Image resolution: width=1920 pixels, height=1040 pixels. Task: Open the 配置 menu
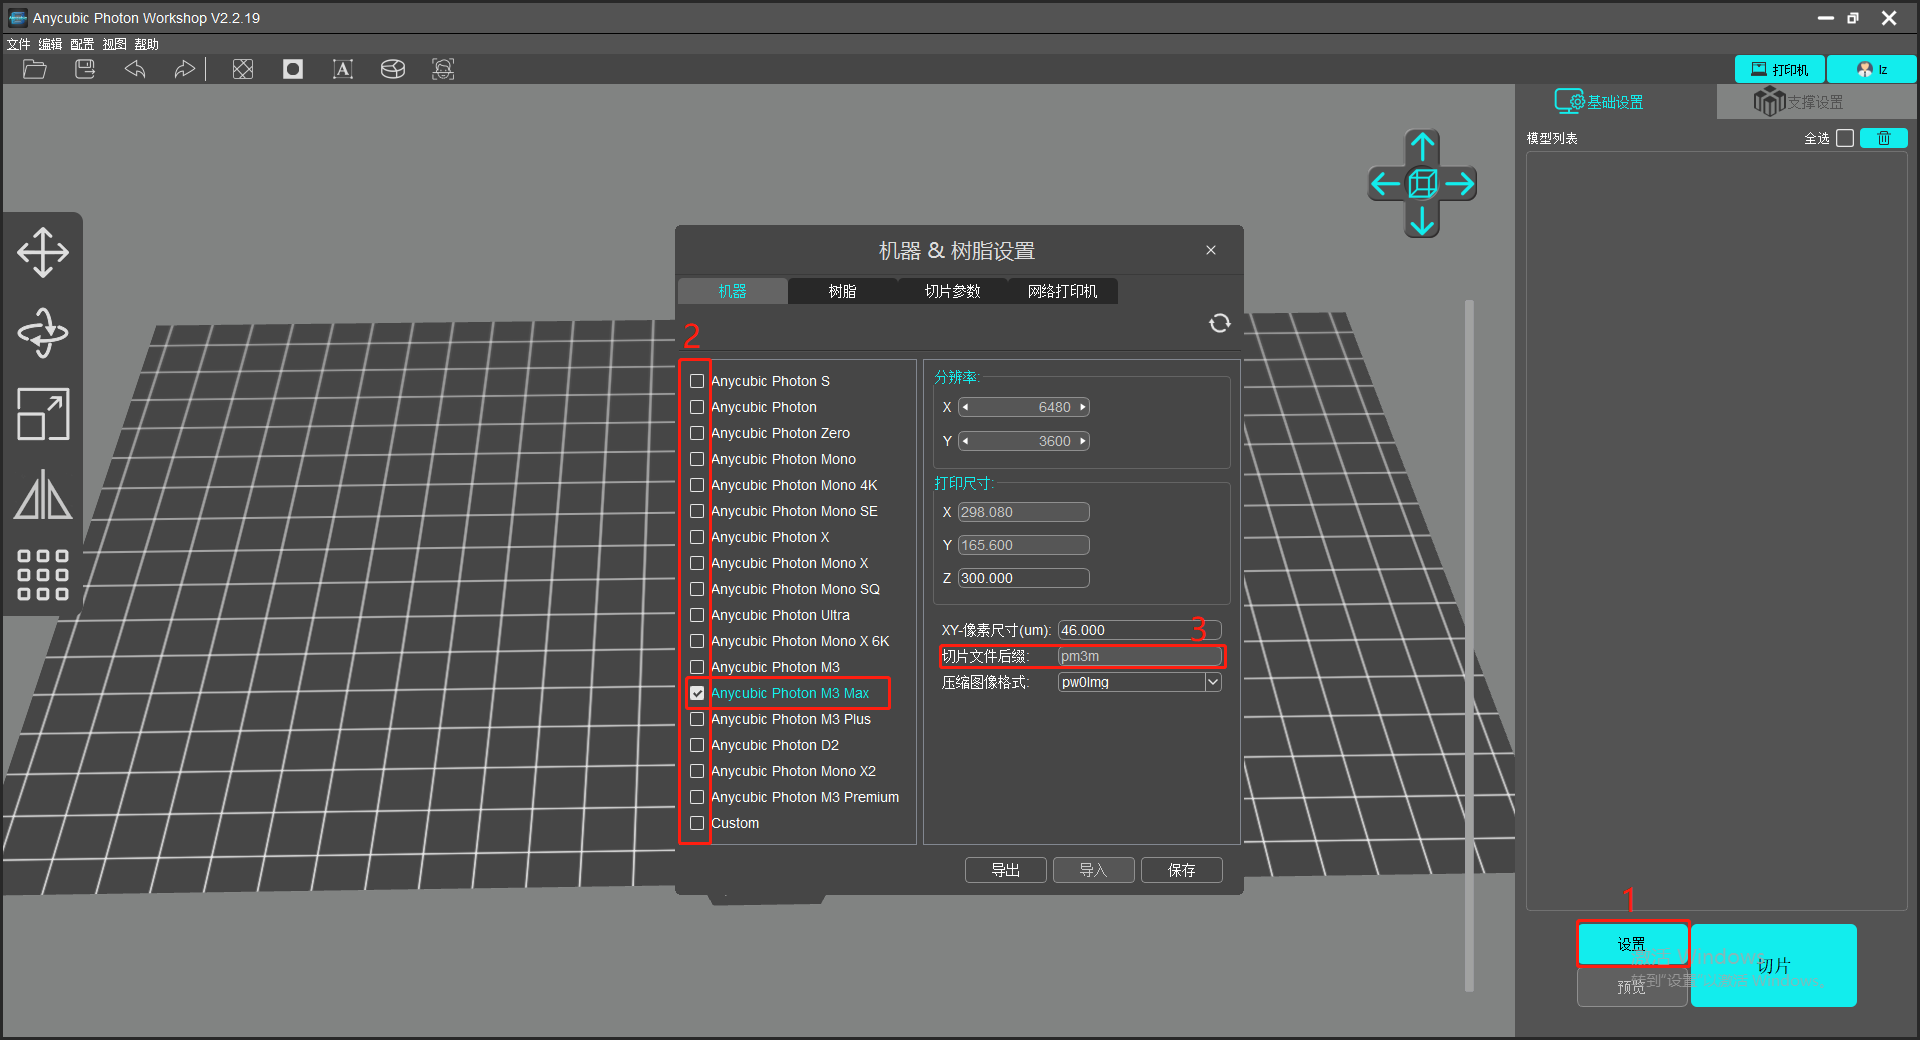tap(83, 44)
